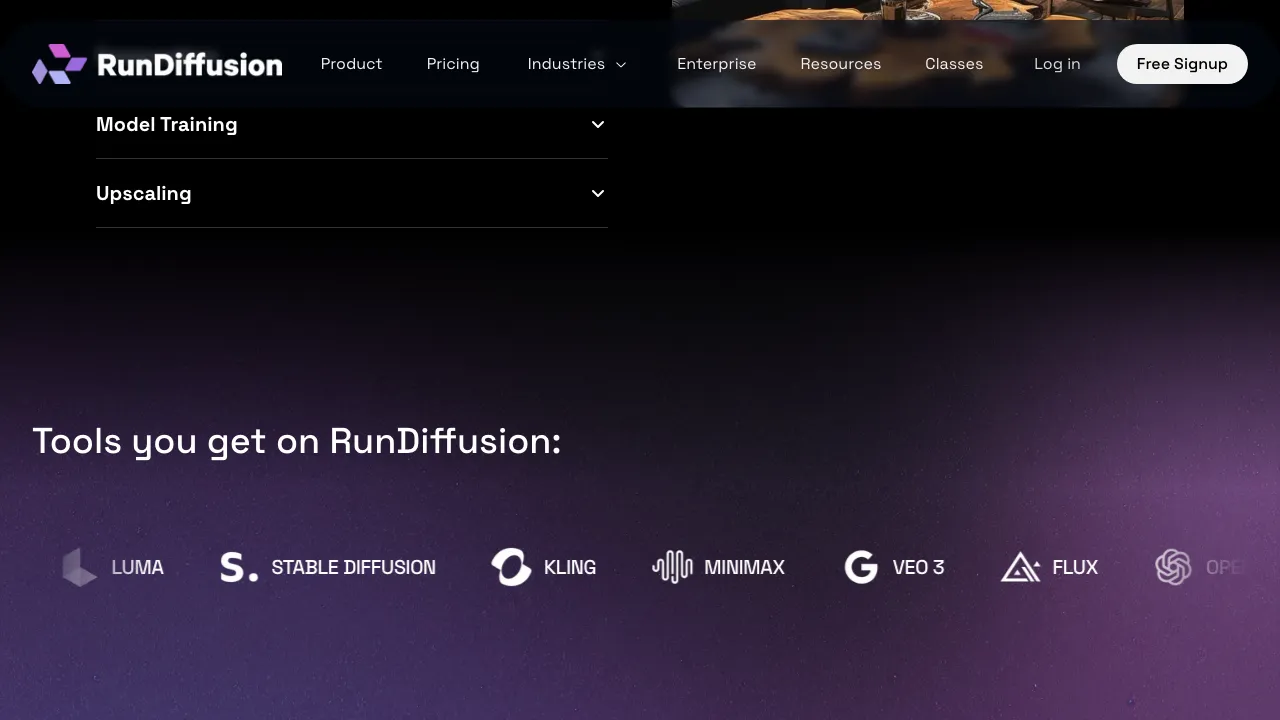
Task: Click the OpenAI swirl icon
Action: click(x=1173, y=567)
